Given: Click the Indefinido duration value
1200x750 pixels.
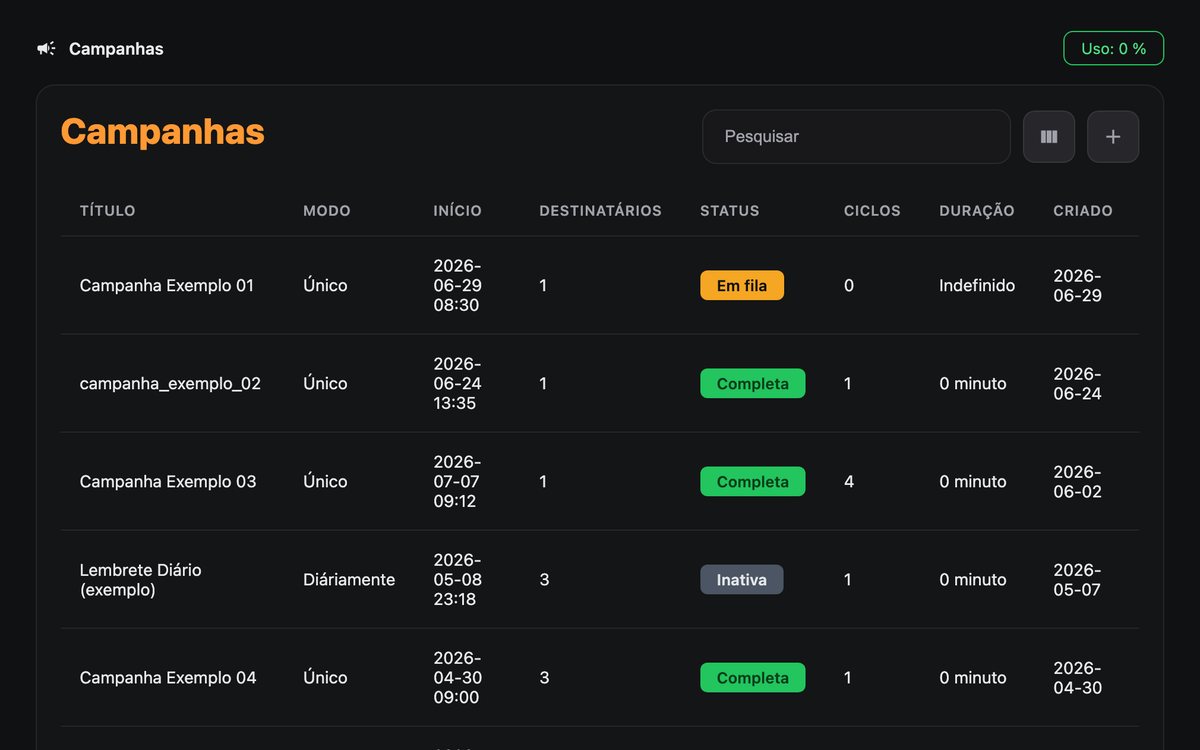Looking at the screenshot, I should [x=977, y=285].
